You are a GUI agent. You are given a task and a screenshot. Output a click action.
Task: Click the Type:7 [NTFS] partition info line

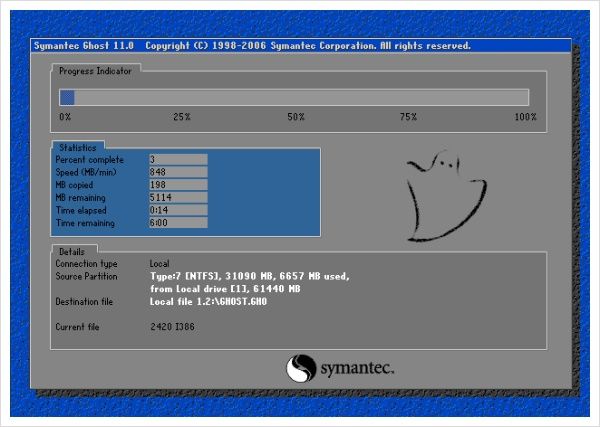coord(249,276)
